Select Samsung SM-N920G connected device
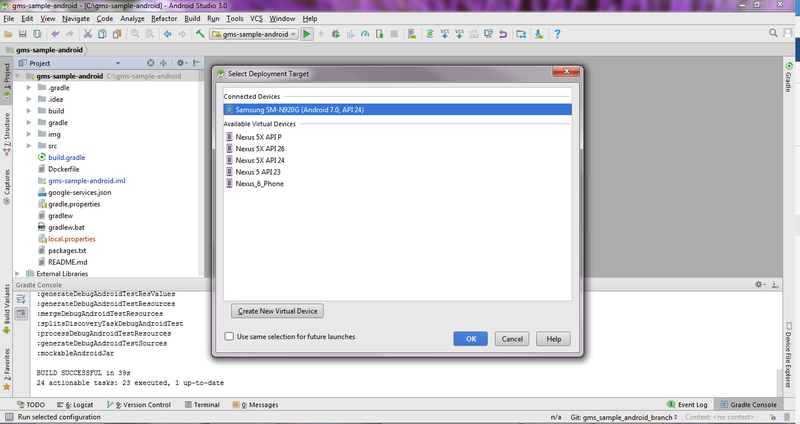Viewport: 800px width, 424px height. click(397, 110)
